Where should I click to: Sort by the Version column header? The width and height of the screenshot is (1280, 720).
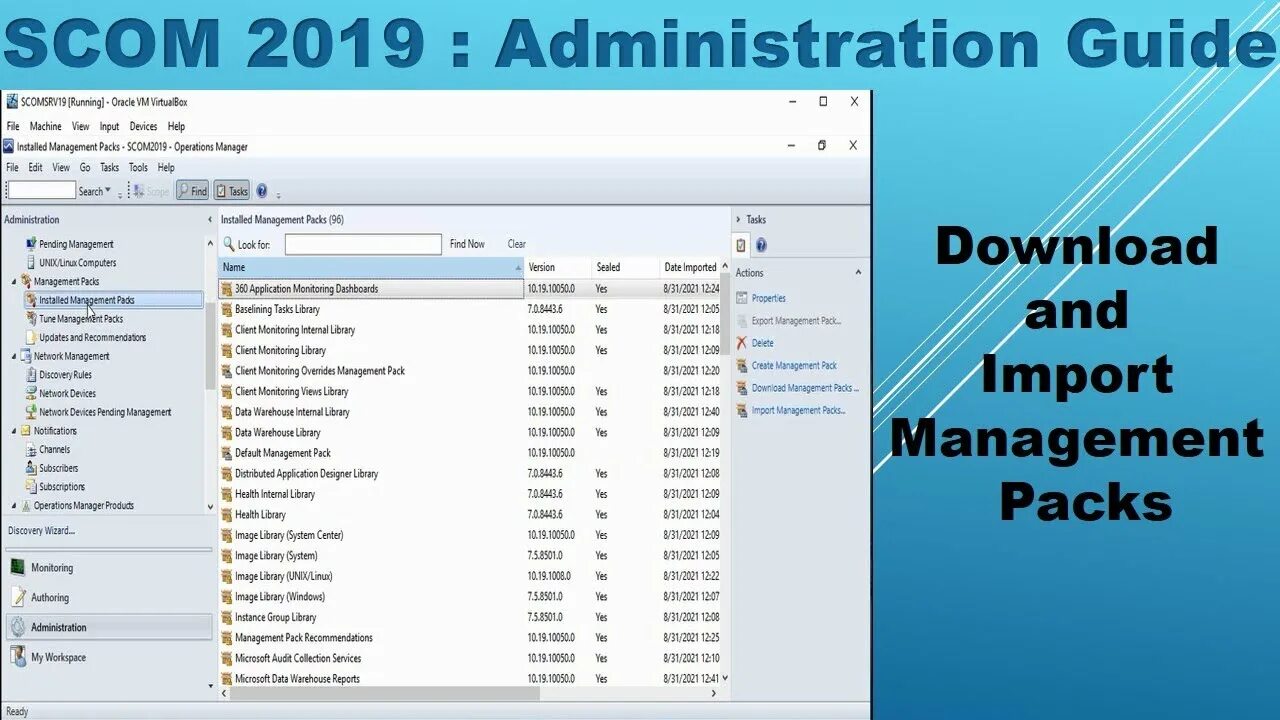[558, 267]
